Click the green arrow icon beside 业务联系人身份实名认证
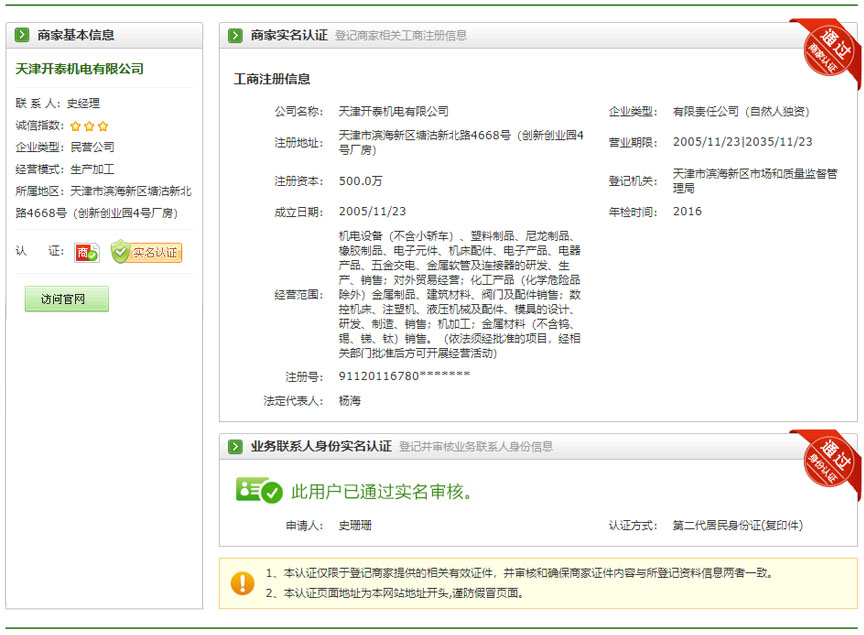 click(x=235, y=447)
